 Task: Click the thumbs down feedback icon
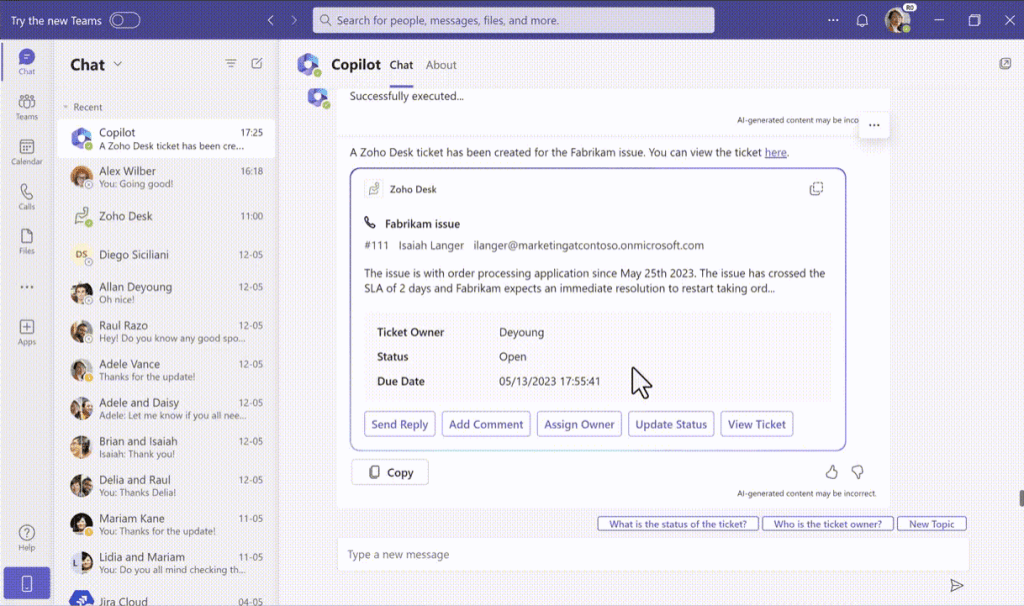point(856,472)
